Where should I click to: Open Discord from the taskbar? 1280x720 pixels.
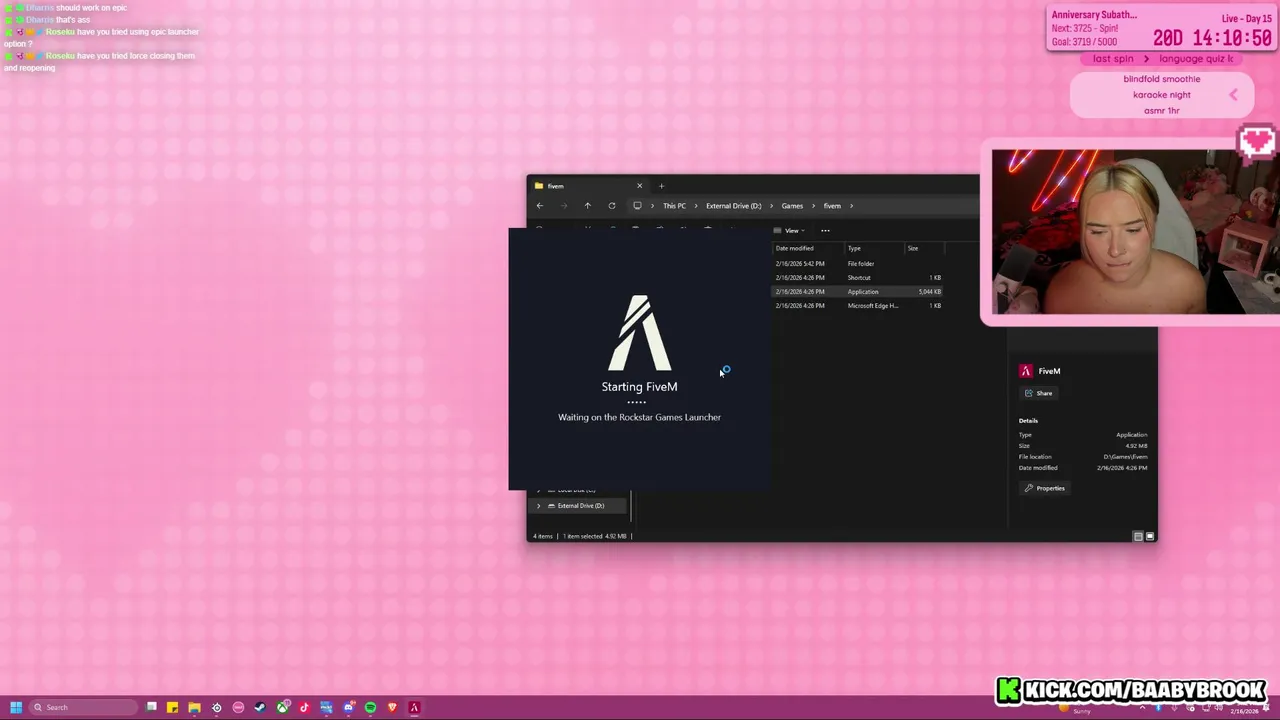(x=348, y=708)
